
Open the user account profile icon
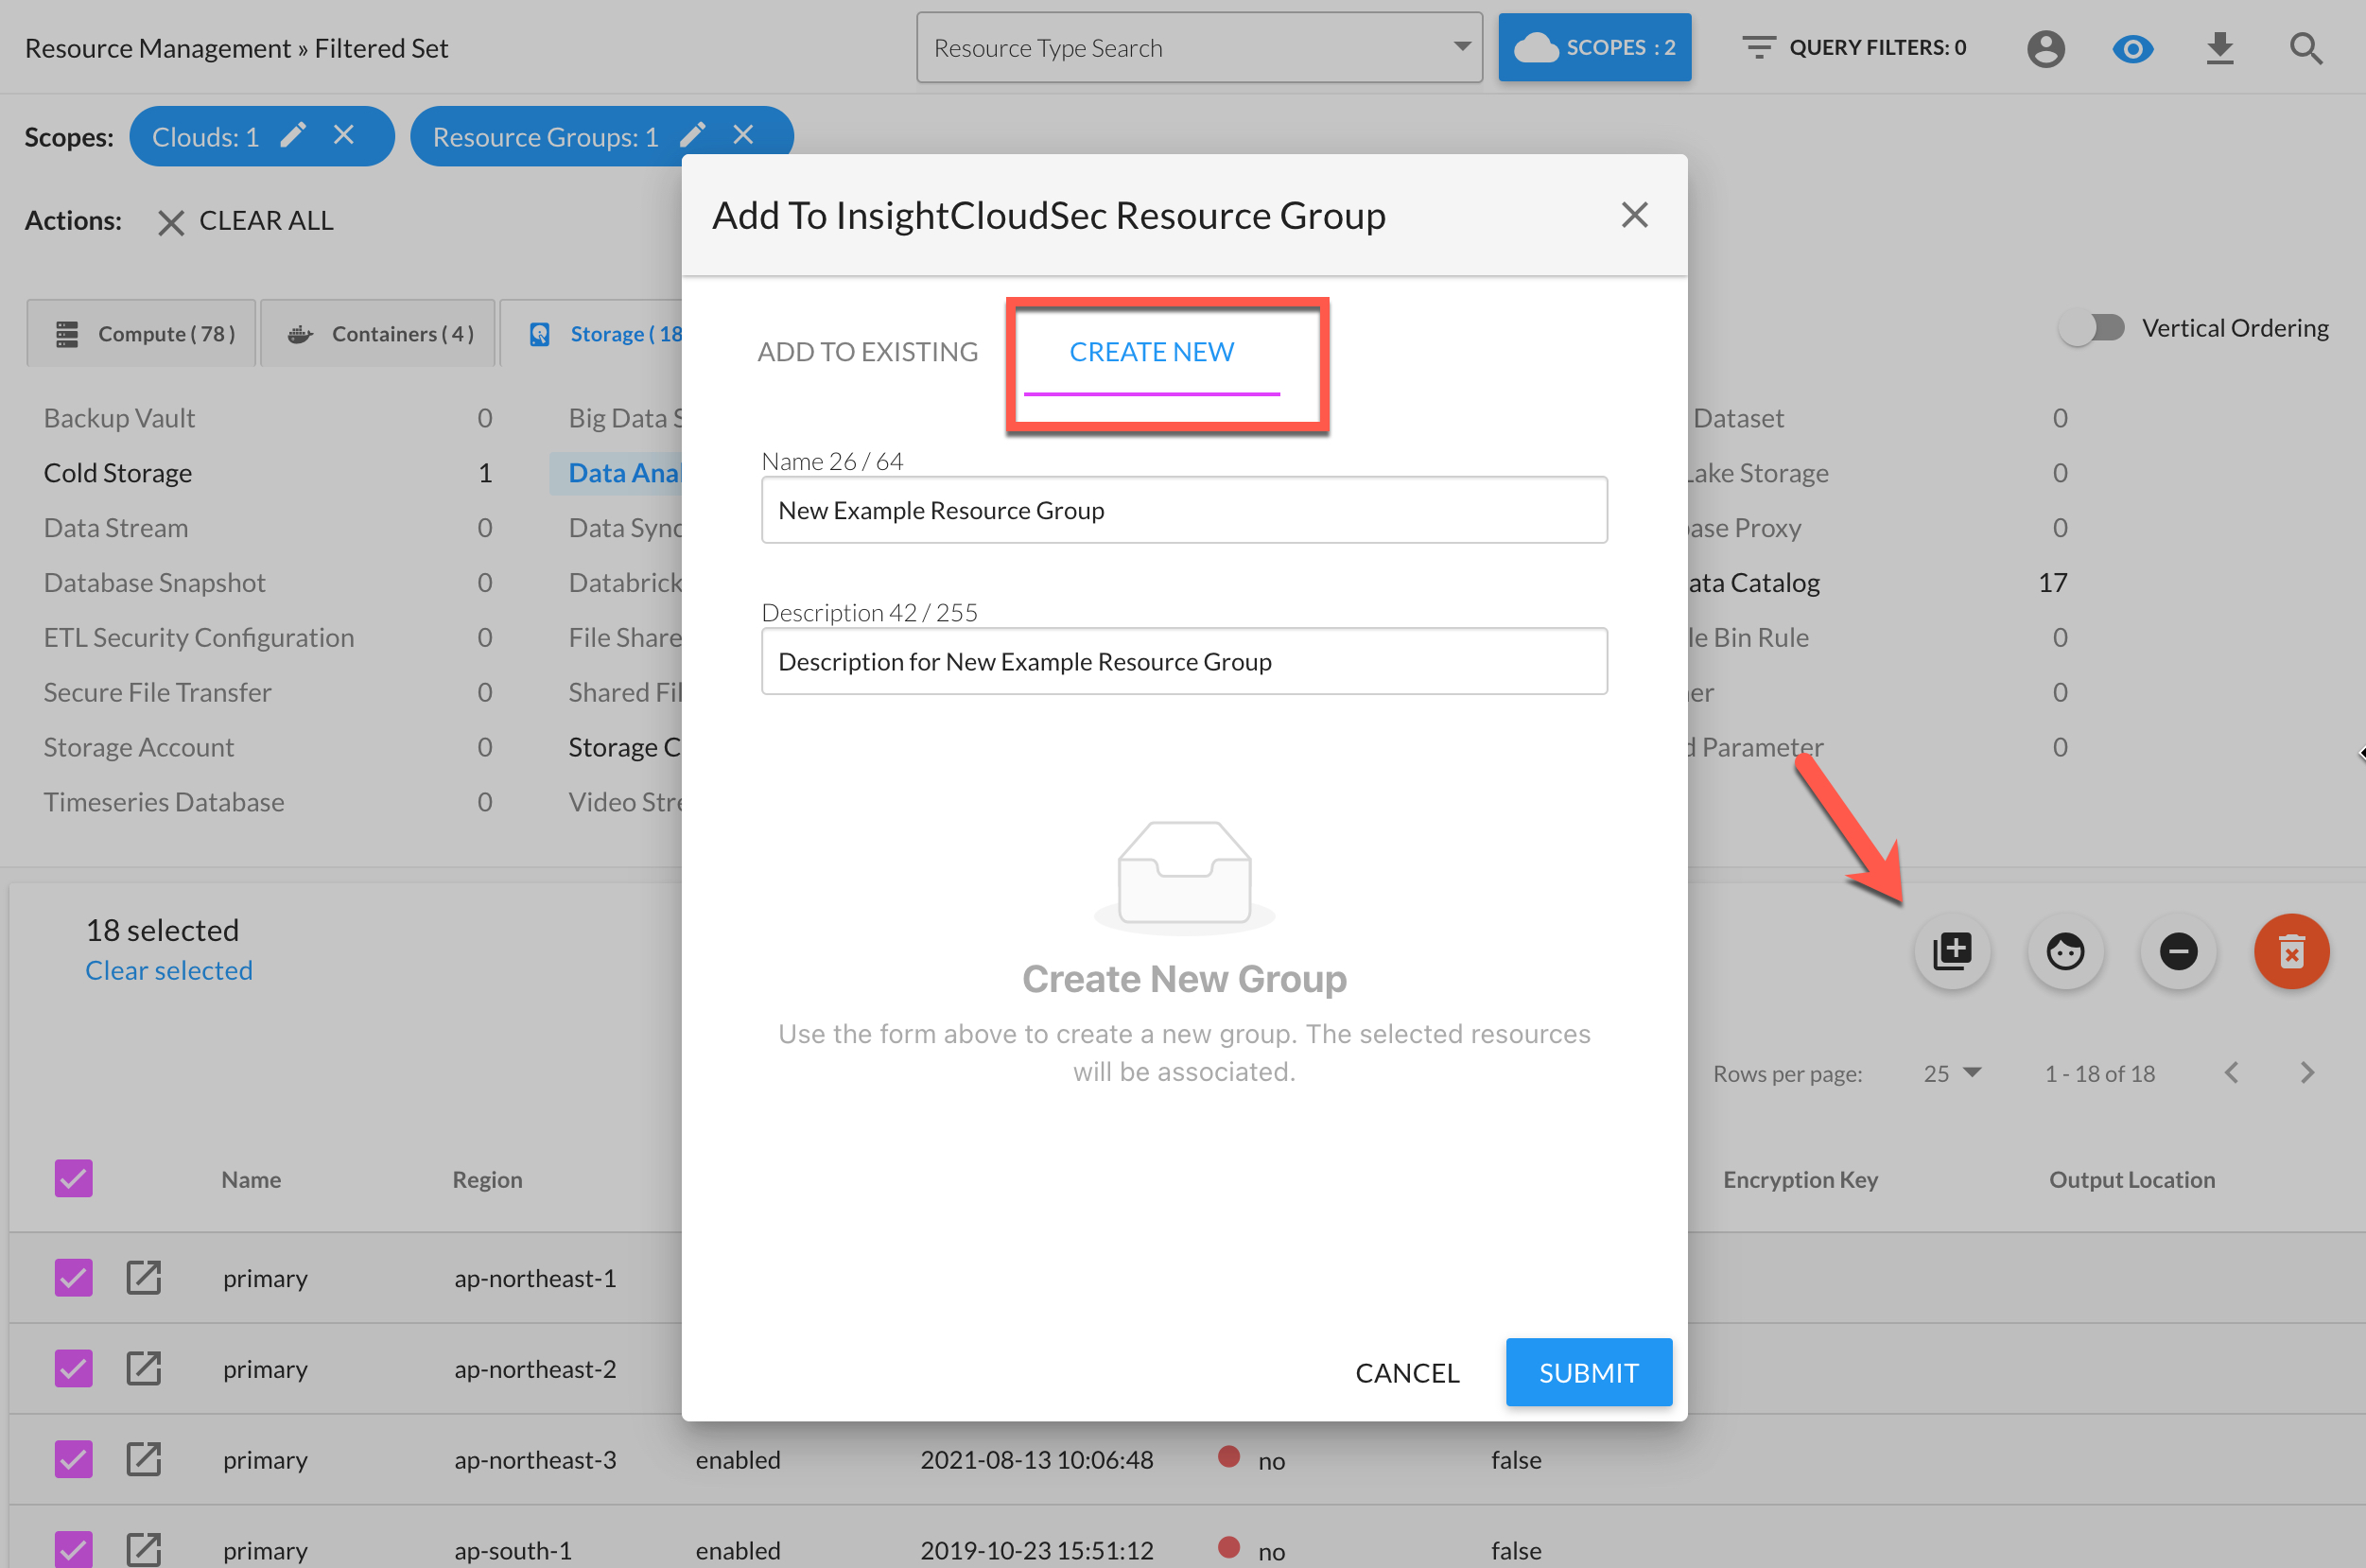pos(2045,48)
